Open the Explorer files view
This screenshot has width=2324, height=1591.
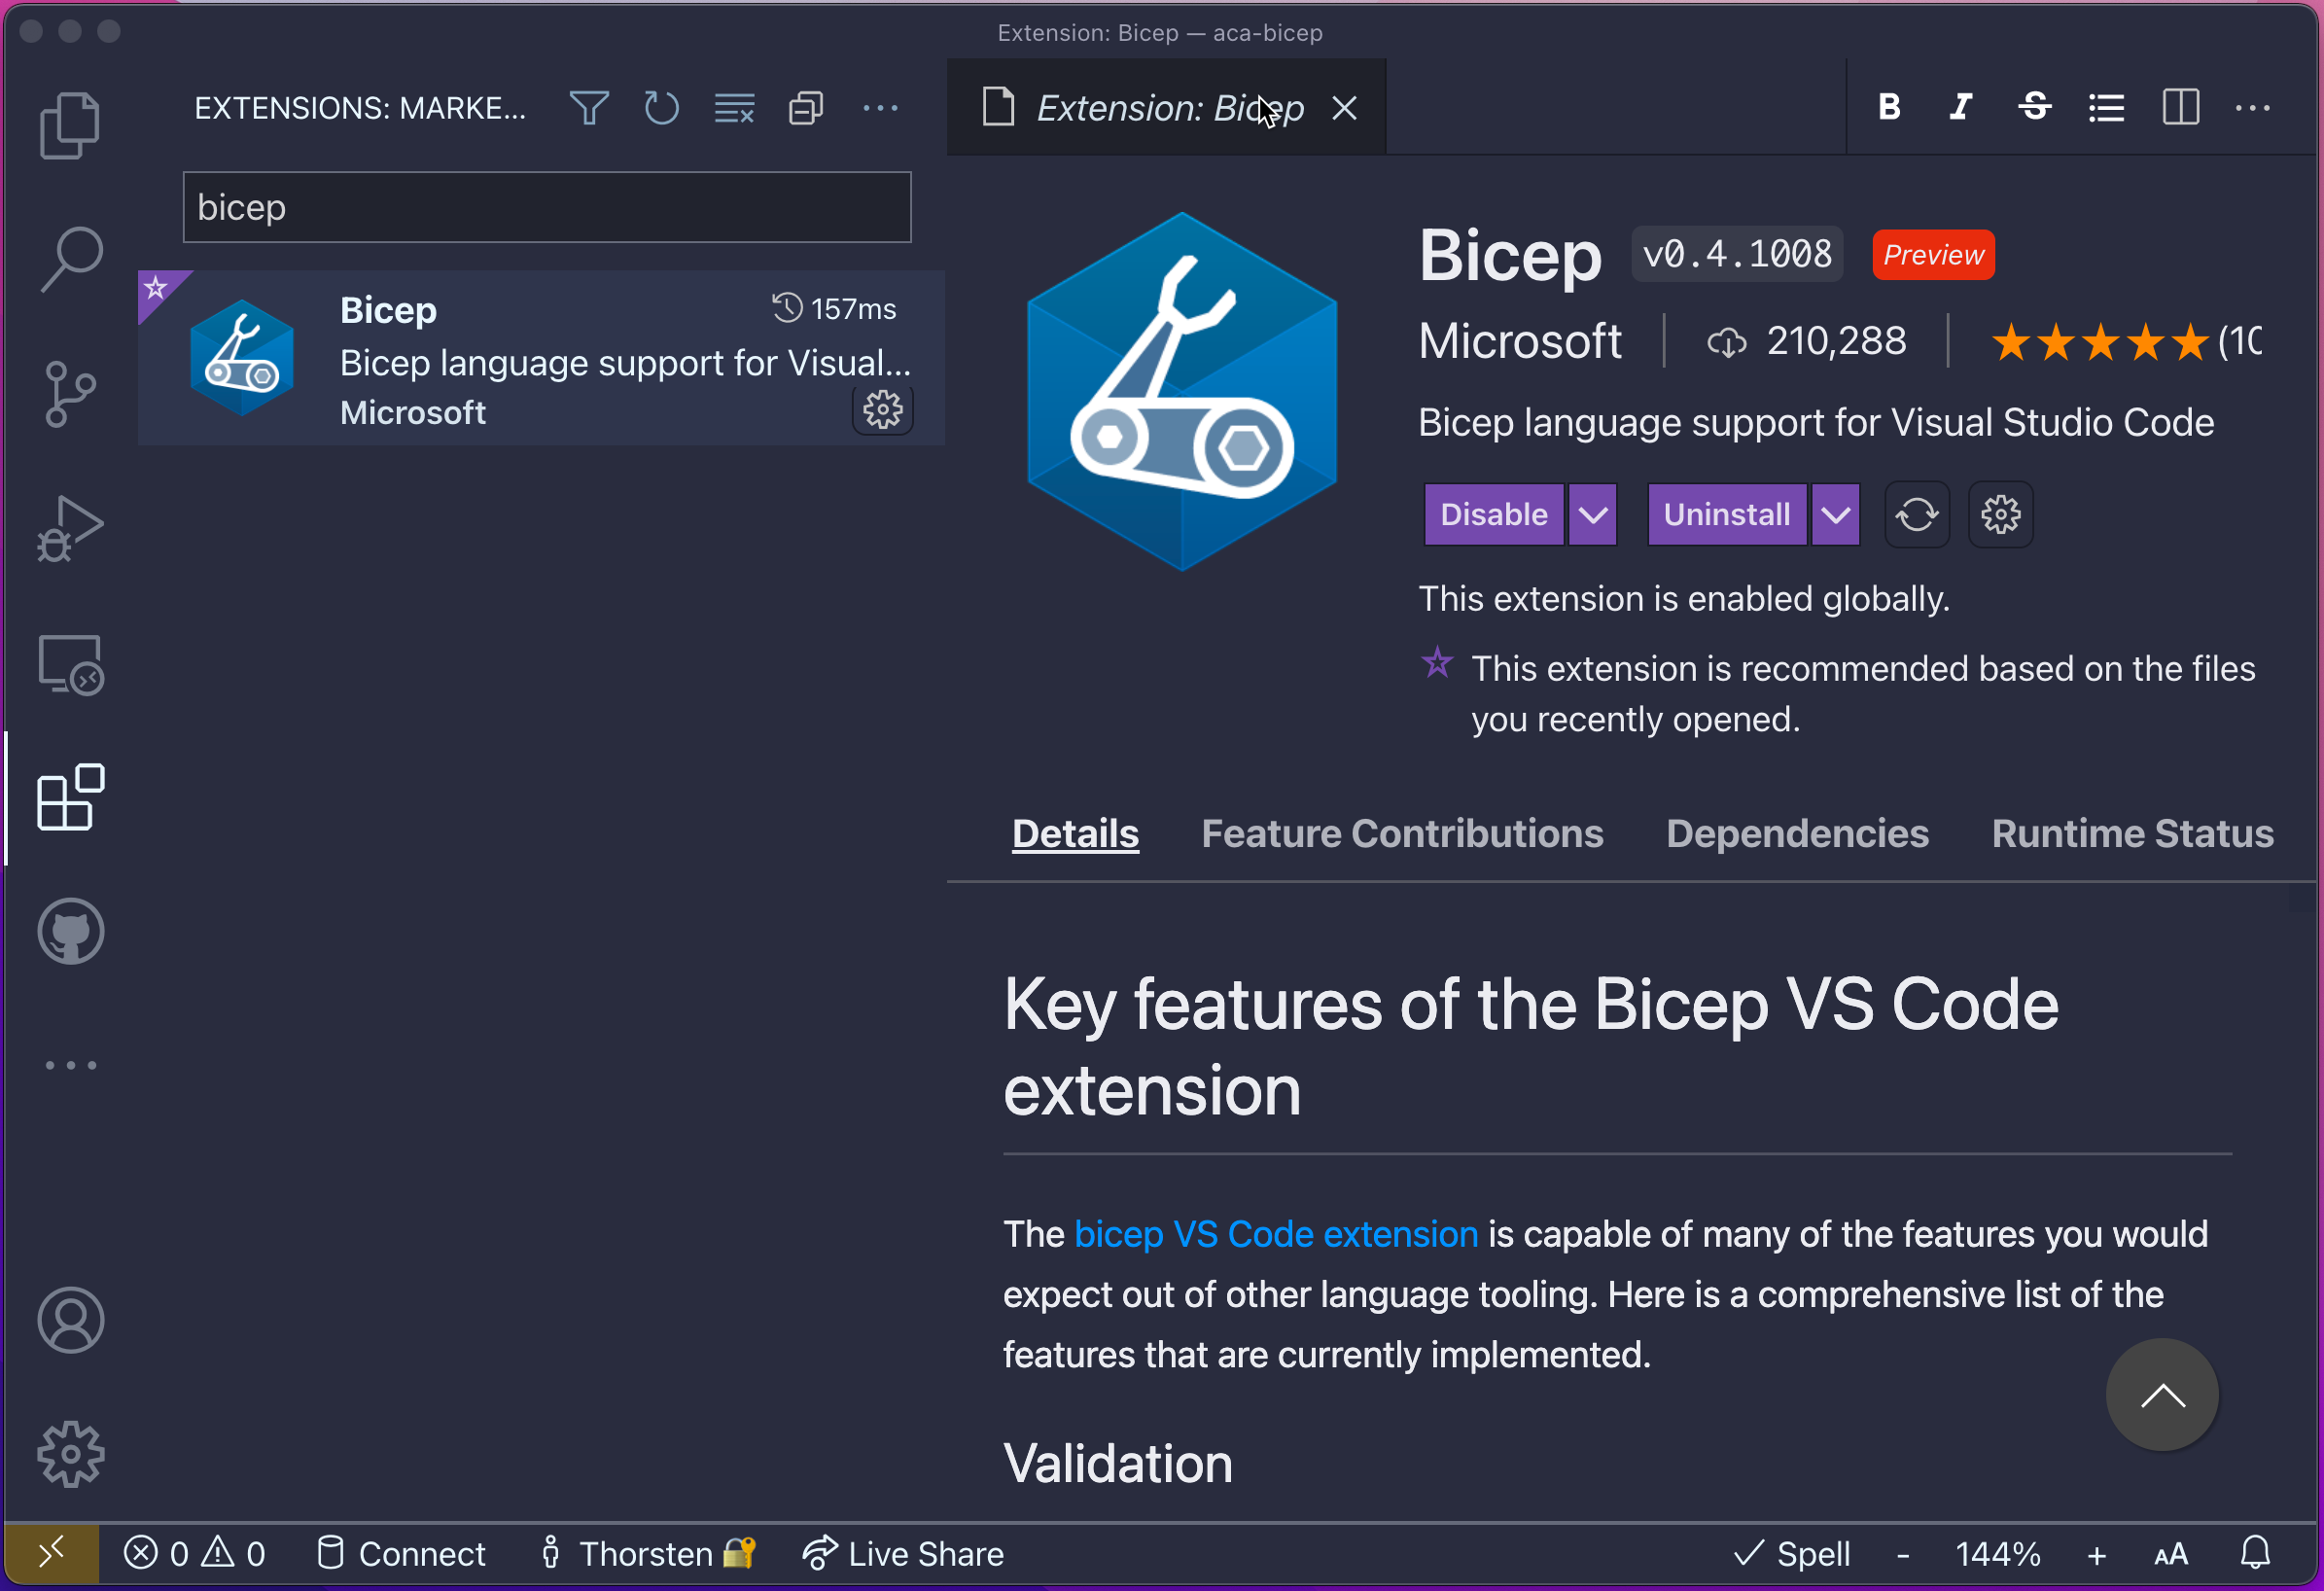tap(70, 125)
